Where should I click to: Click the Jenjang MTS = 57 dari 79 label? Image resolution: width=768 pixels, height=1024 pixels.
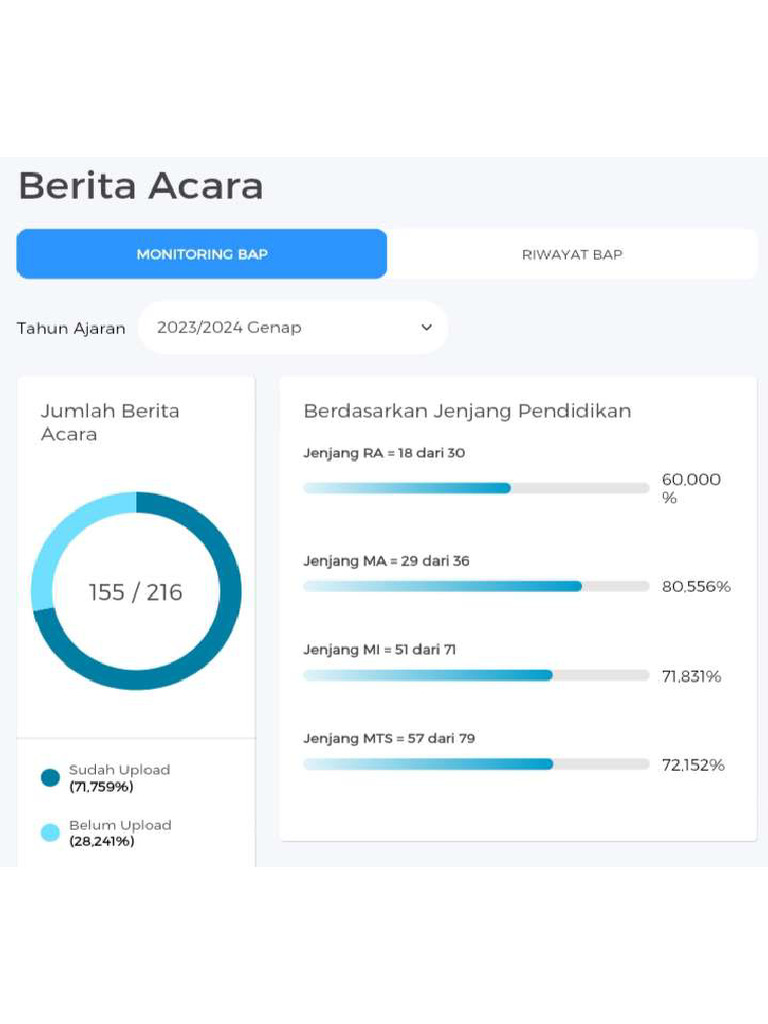pyautogui.click(x=389, y=739)
